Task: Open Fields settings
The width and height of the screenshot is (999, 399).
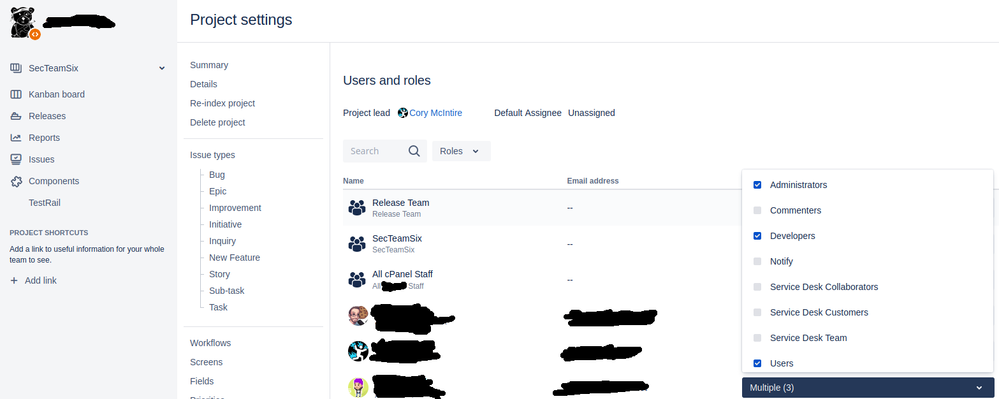Action: point(202,381)
